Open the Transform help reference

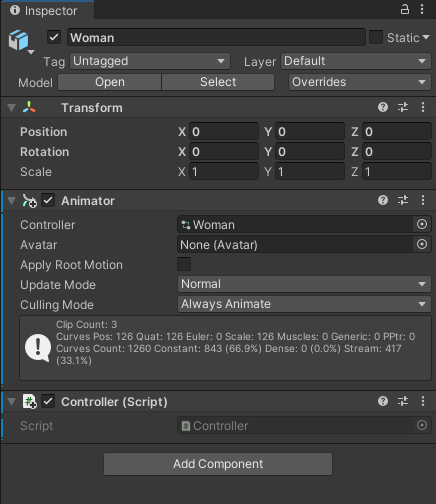pos(383,107)
